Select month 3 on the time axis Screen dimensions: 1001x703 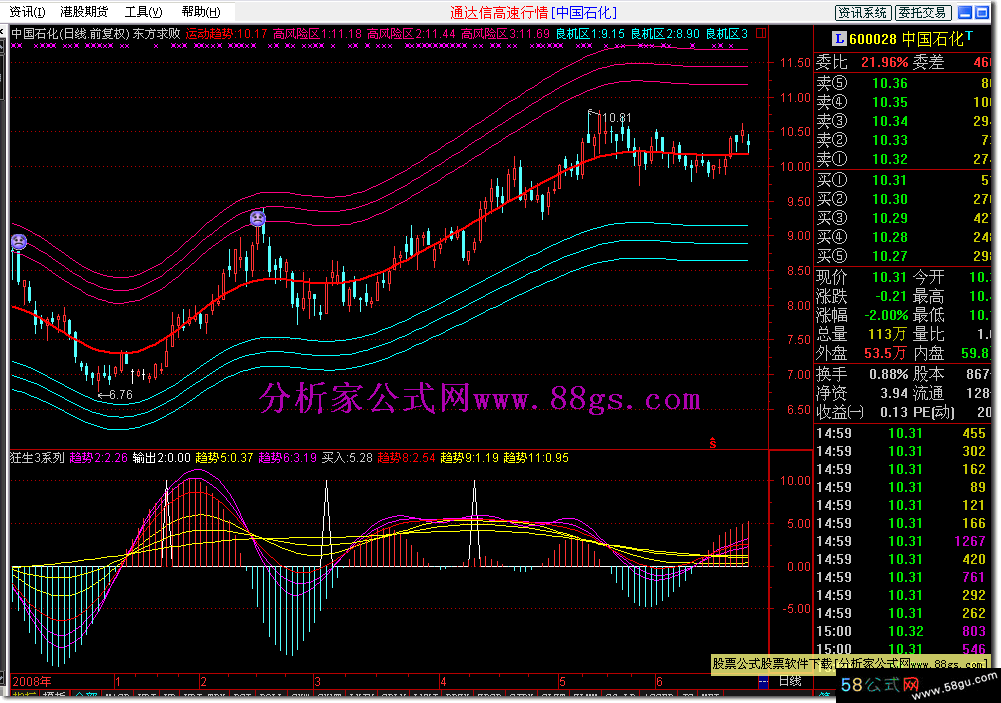pyautogui.click(x=317, y=681)
